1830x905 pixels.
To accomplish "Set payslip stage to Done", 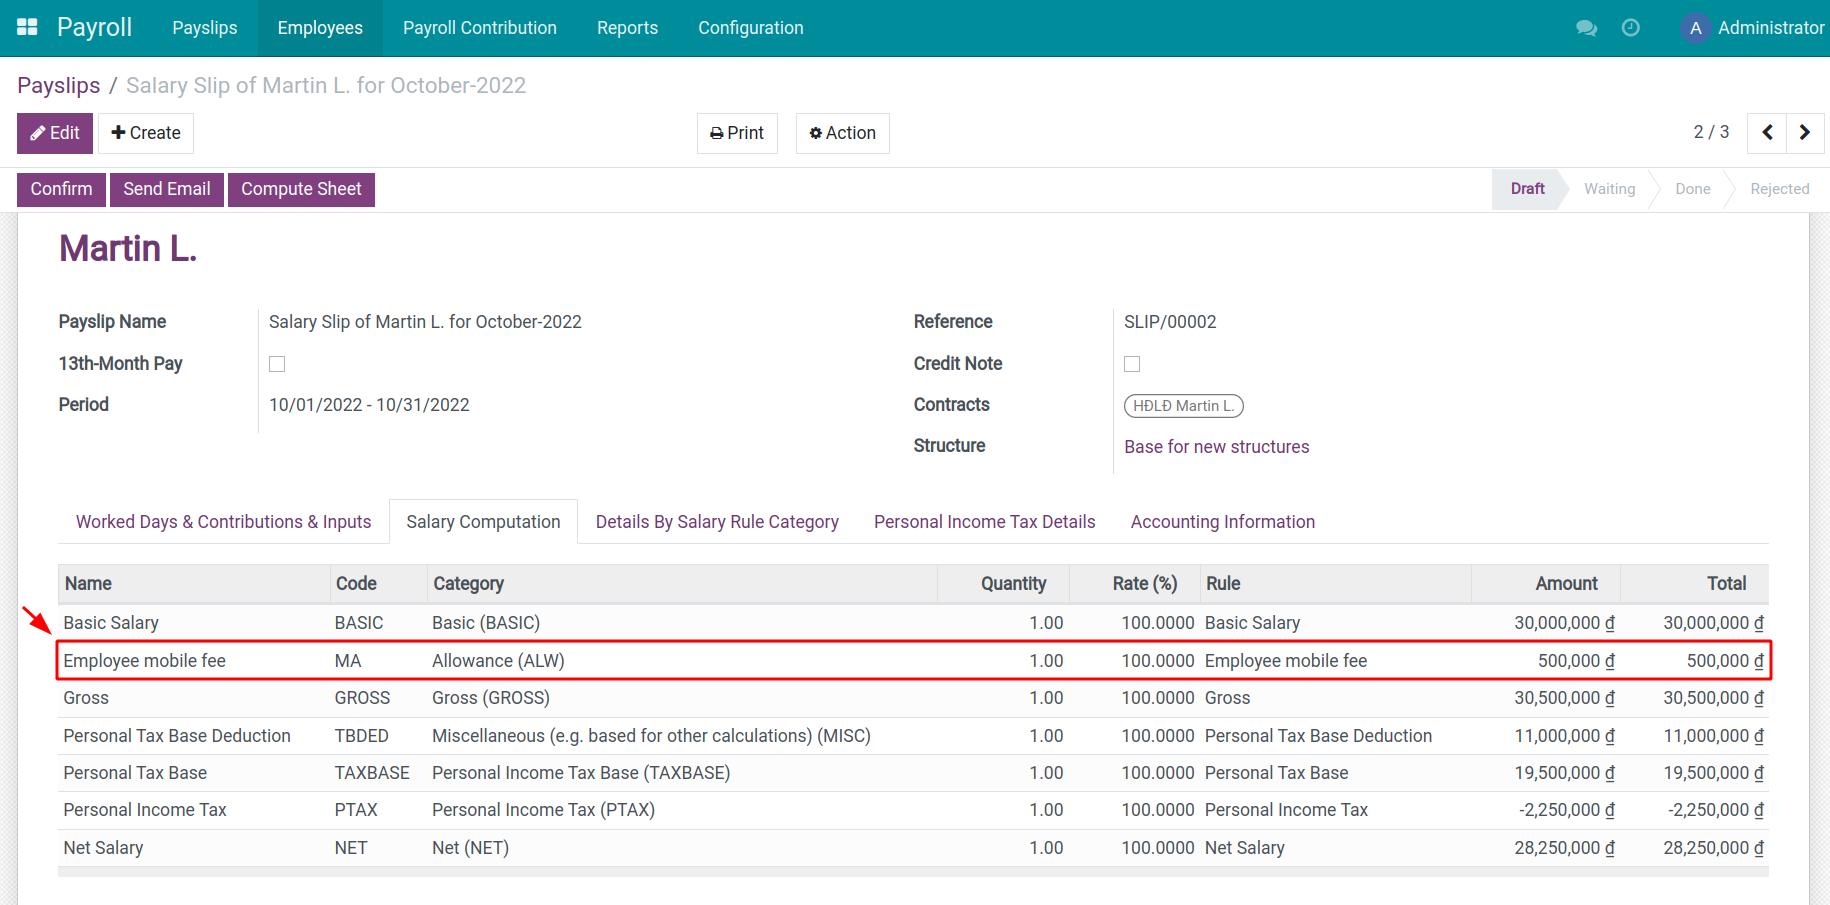I will [1692, 189].
